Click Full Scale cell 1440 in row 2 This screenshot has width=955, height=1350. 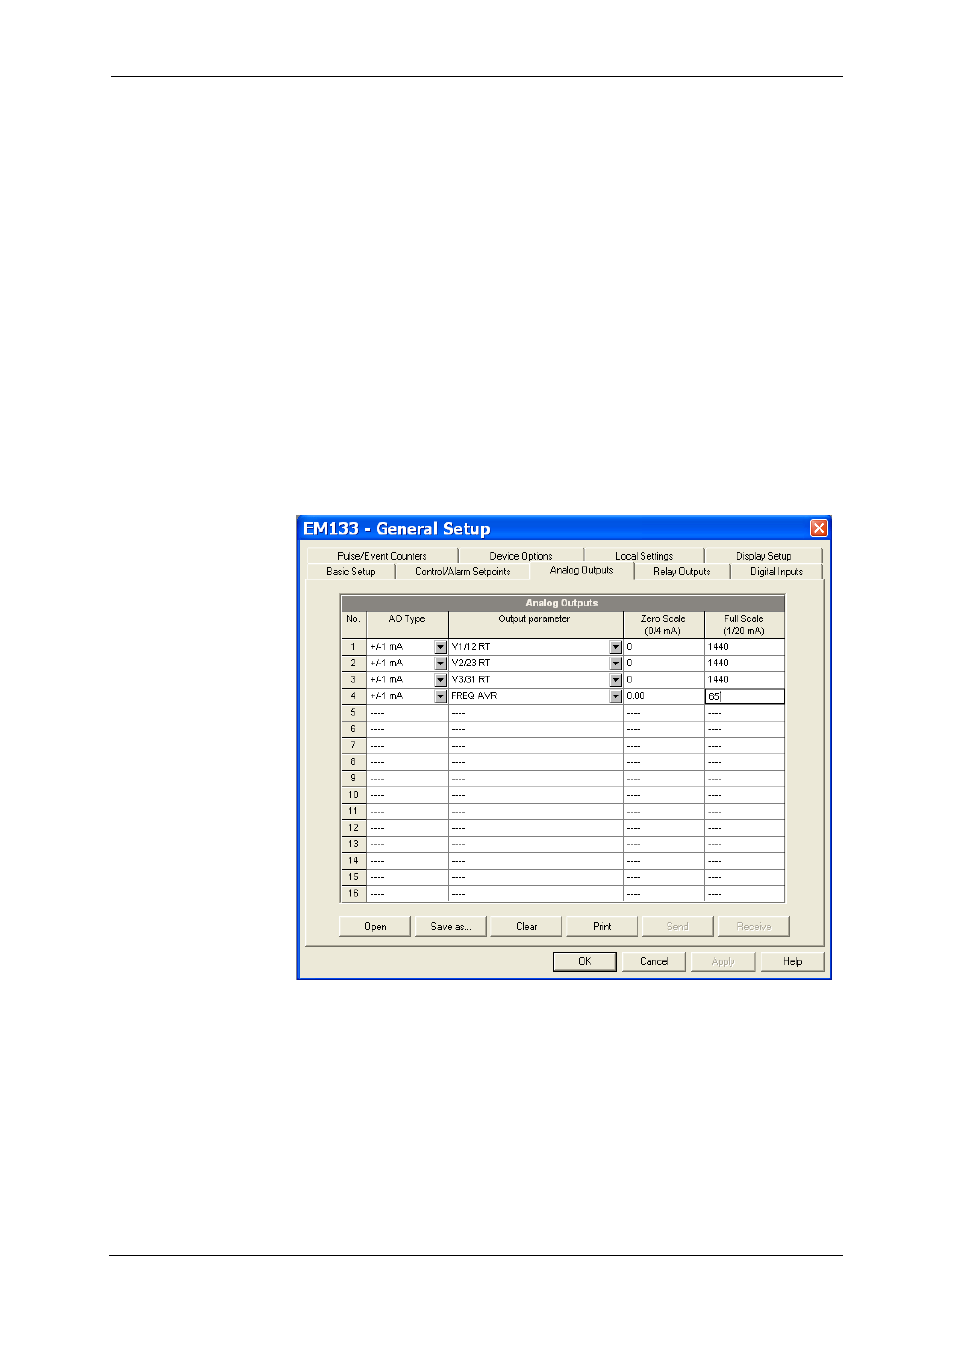pyautogui.click(x=745, y=663)
